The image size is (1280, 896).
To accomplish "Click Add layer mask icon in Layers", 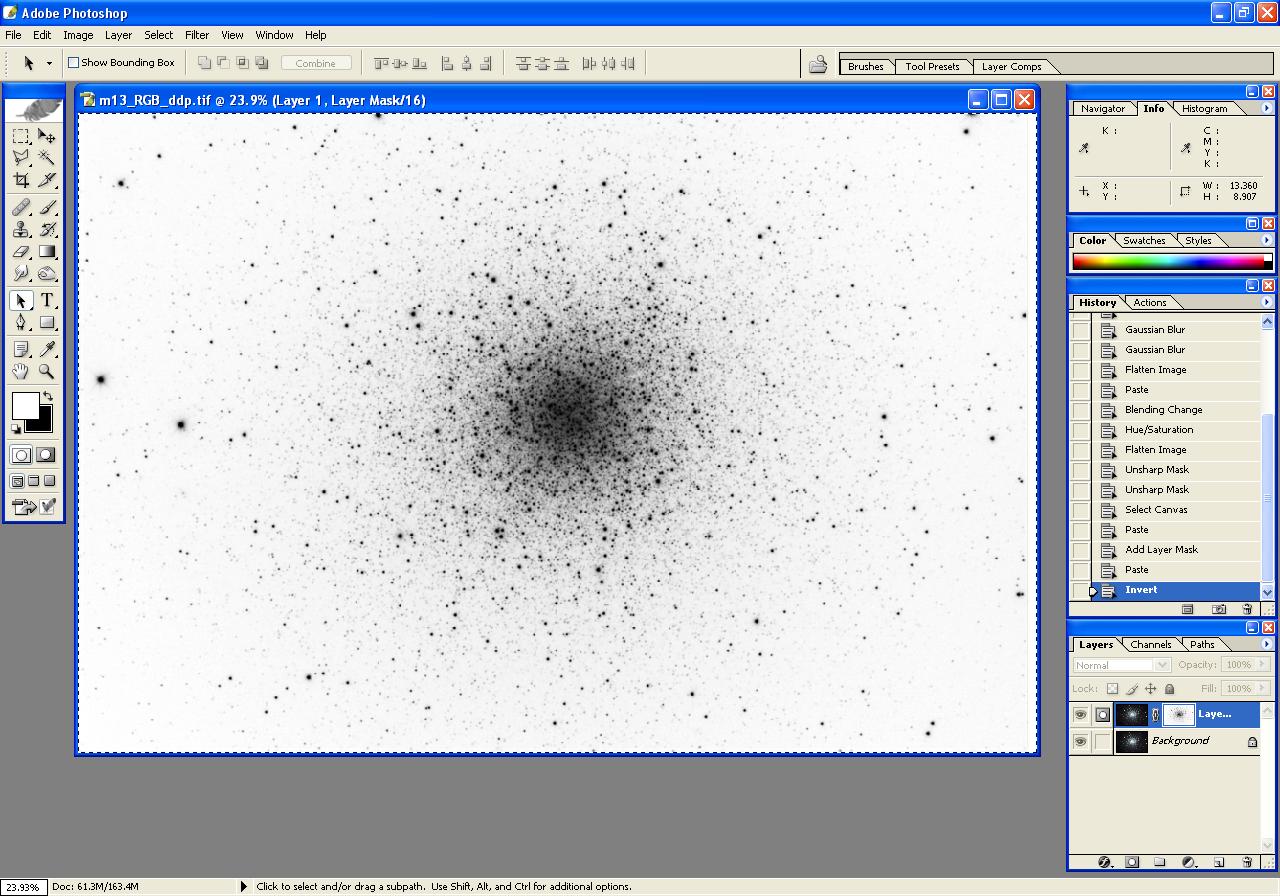I will pyautogui.click(x=1132, y=862).
